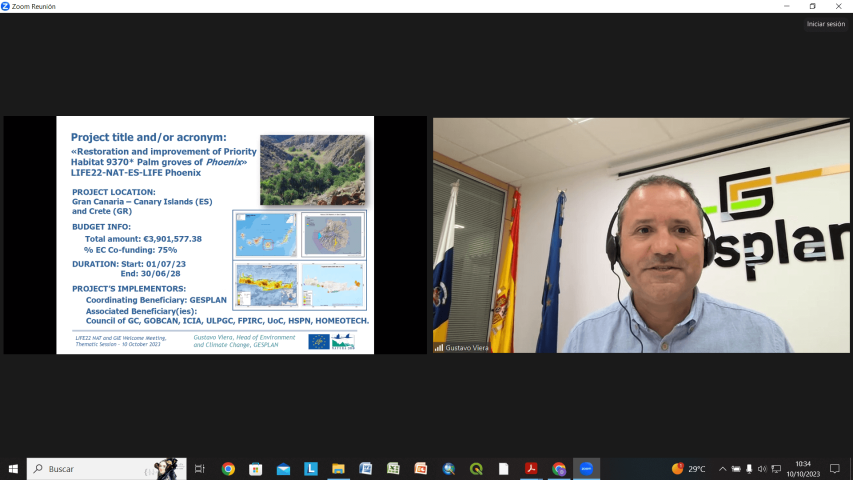Open File Explorer from the taskbar
Viewport: 853px width, 480px height.
338,469
